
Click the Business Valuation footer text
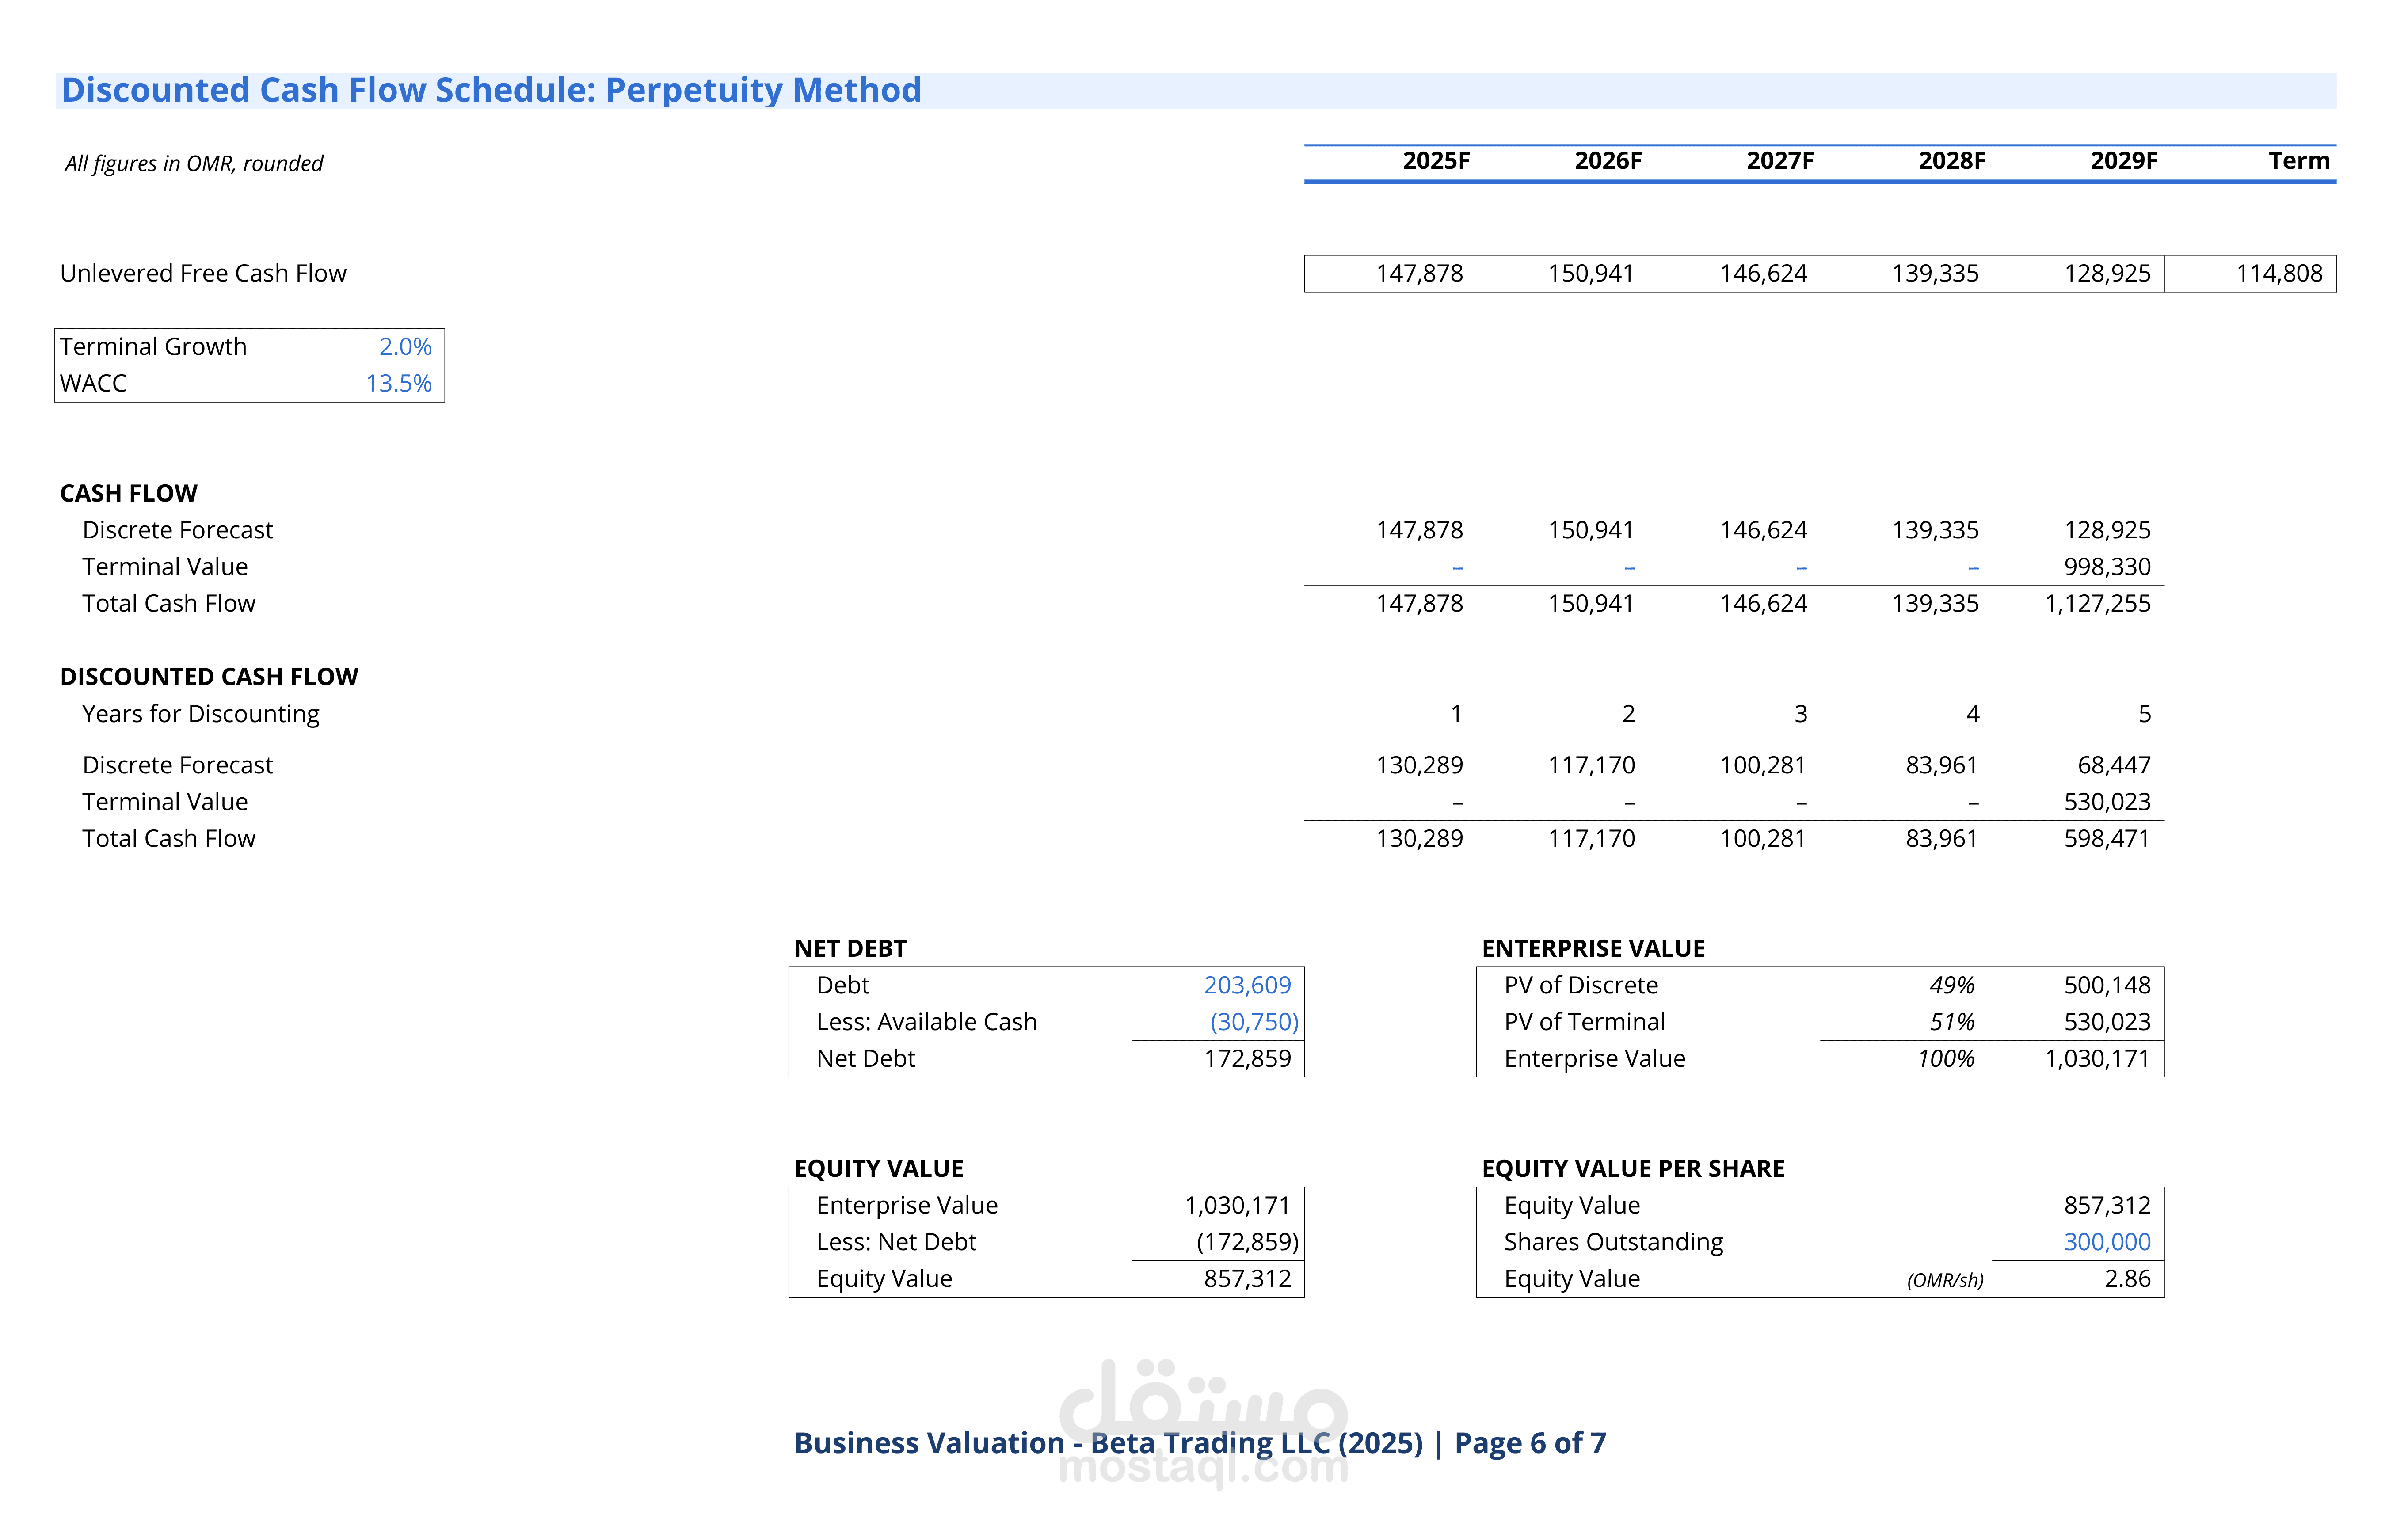point(1199,1443)
